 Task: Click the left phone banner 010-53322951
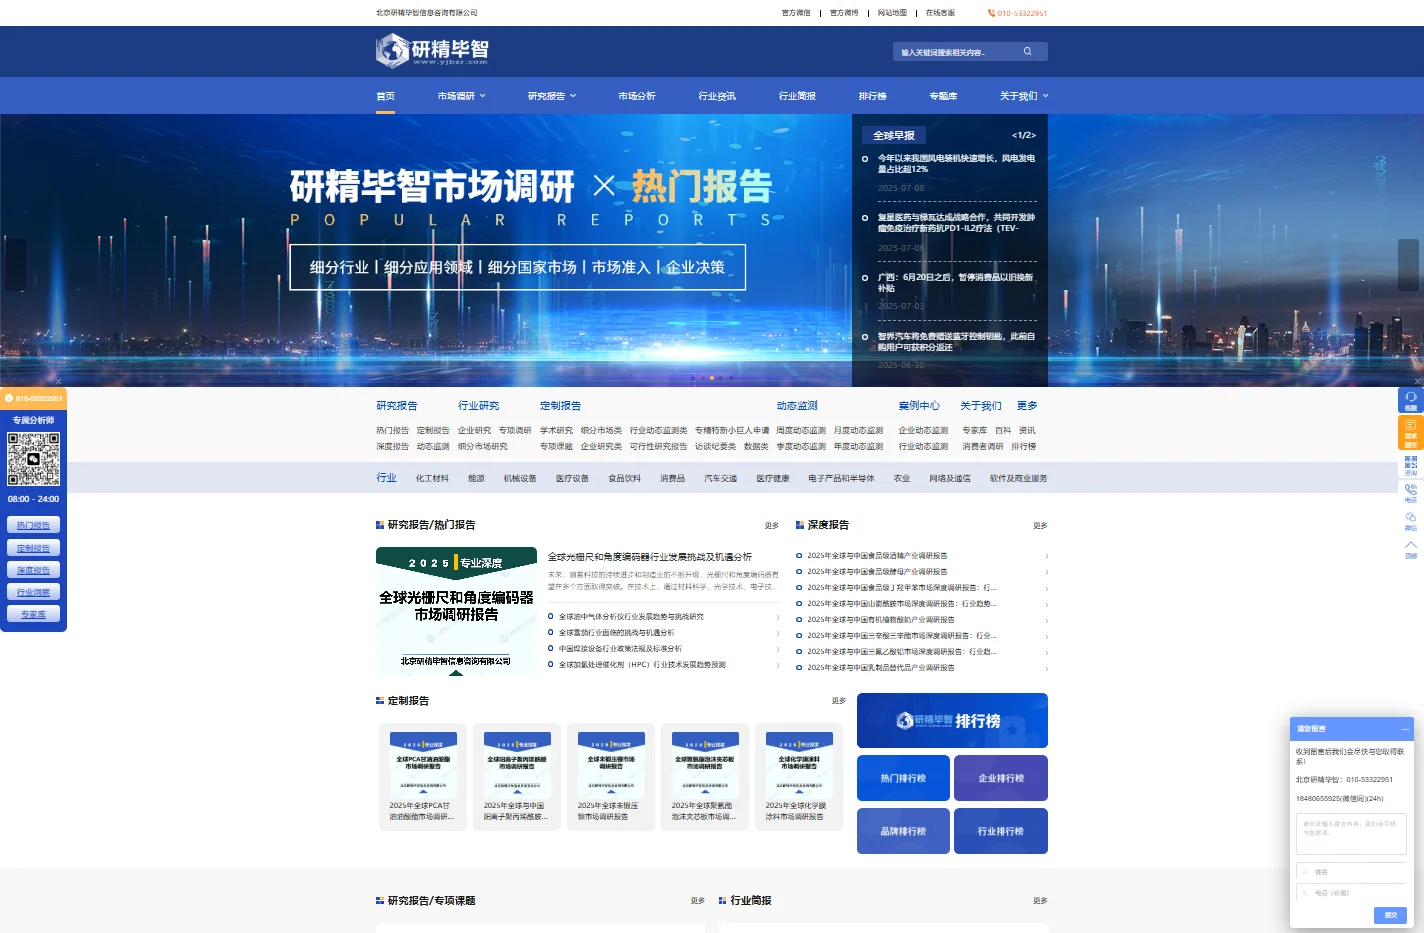(x=34, y=398)
